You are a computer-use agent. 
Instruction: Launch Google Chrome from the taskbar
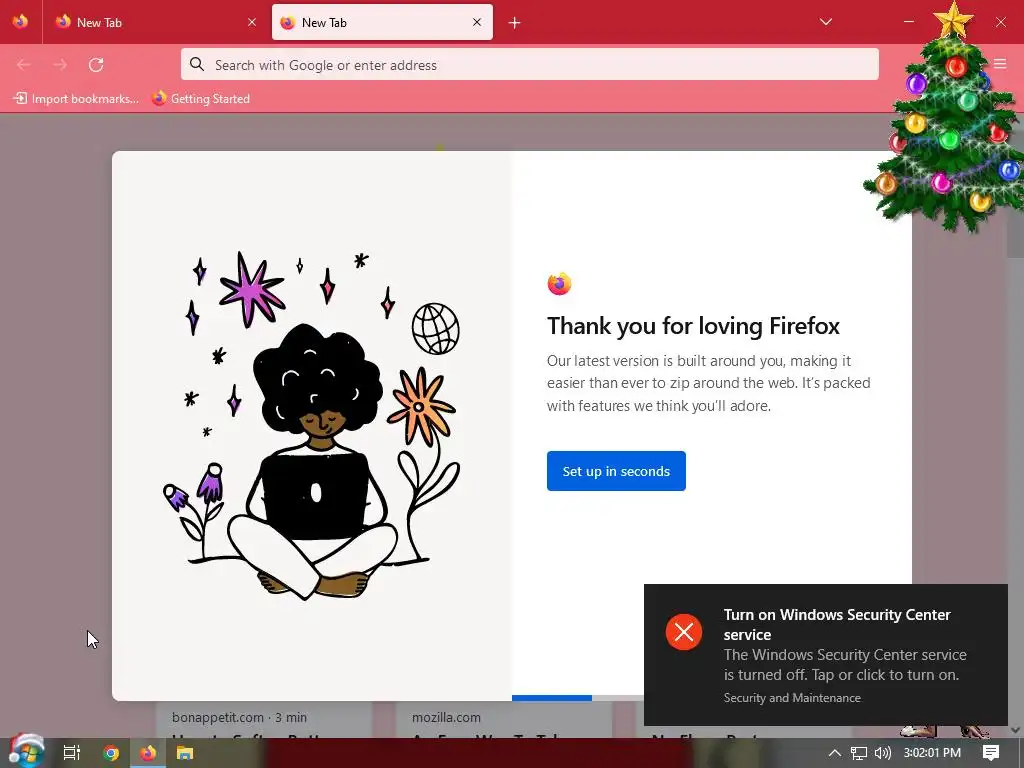(111, 753)
